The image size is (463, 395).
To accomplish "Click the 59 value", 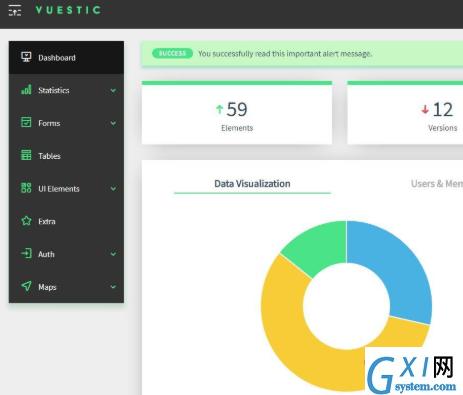I will point(237,109).
